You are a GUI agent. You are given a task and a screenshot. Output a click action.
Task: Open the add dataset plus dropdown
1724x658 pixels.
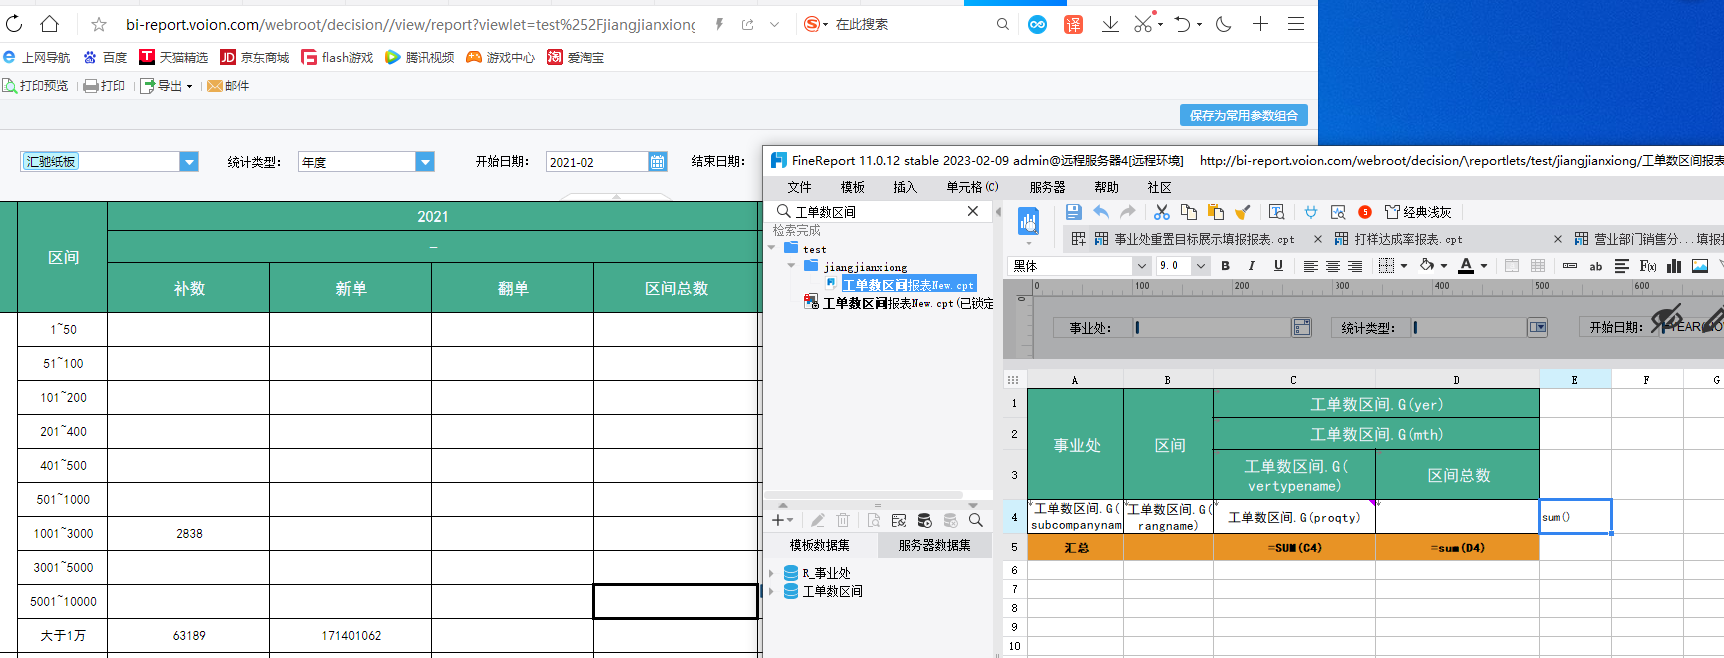click(x=782, y=520)
